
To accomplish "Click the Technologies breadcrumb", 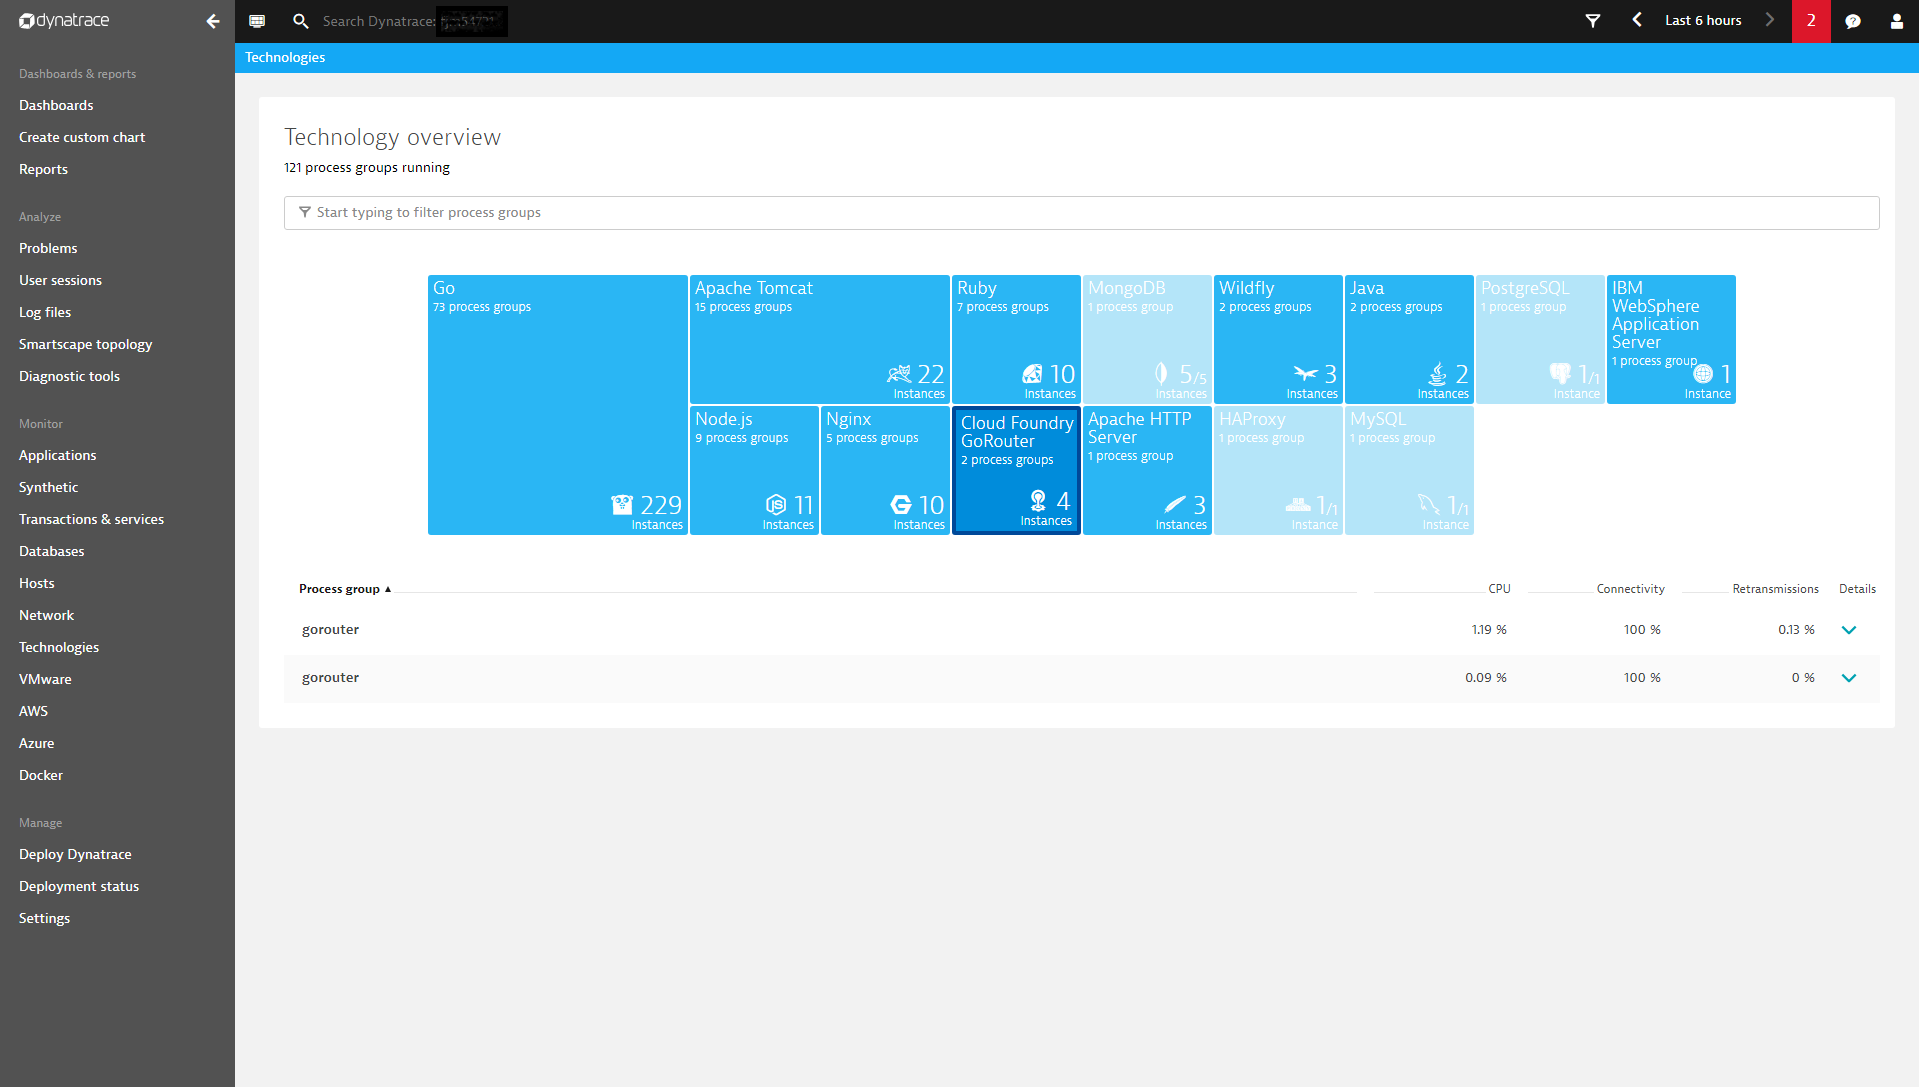I will click(x=285, y=58).
